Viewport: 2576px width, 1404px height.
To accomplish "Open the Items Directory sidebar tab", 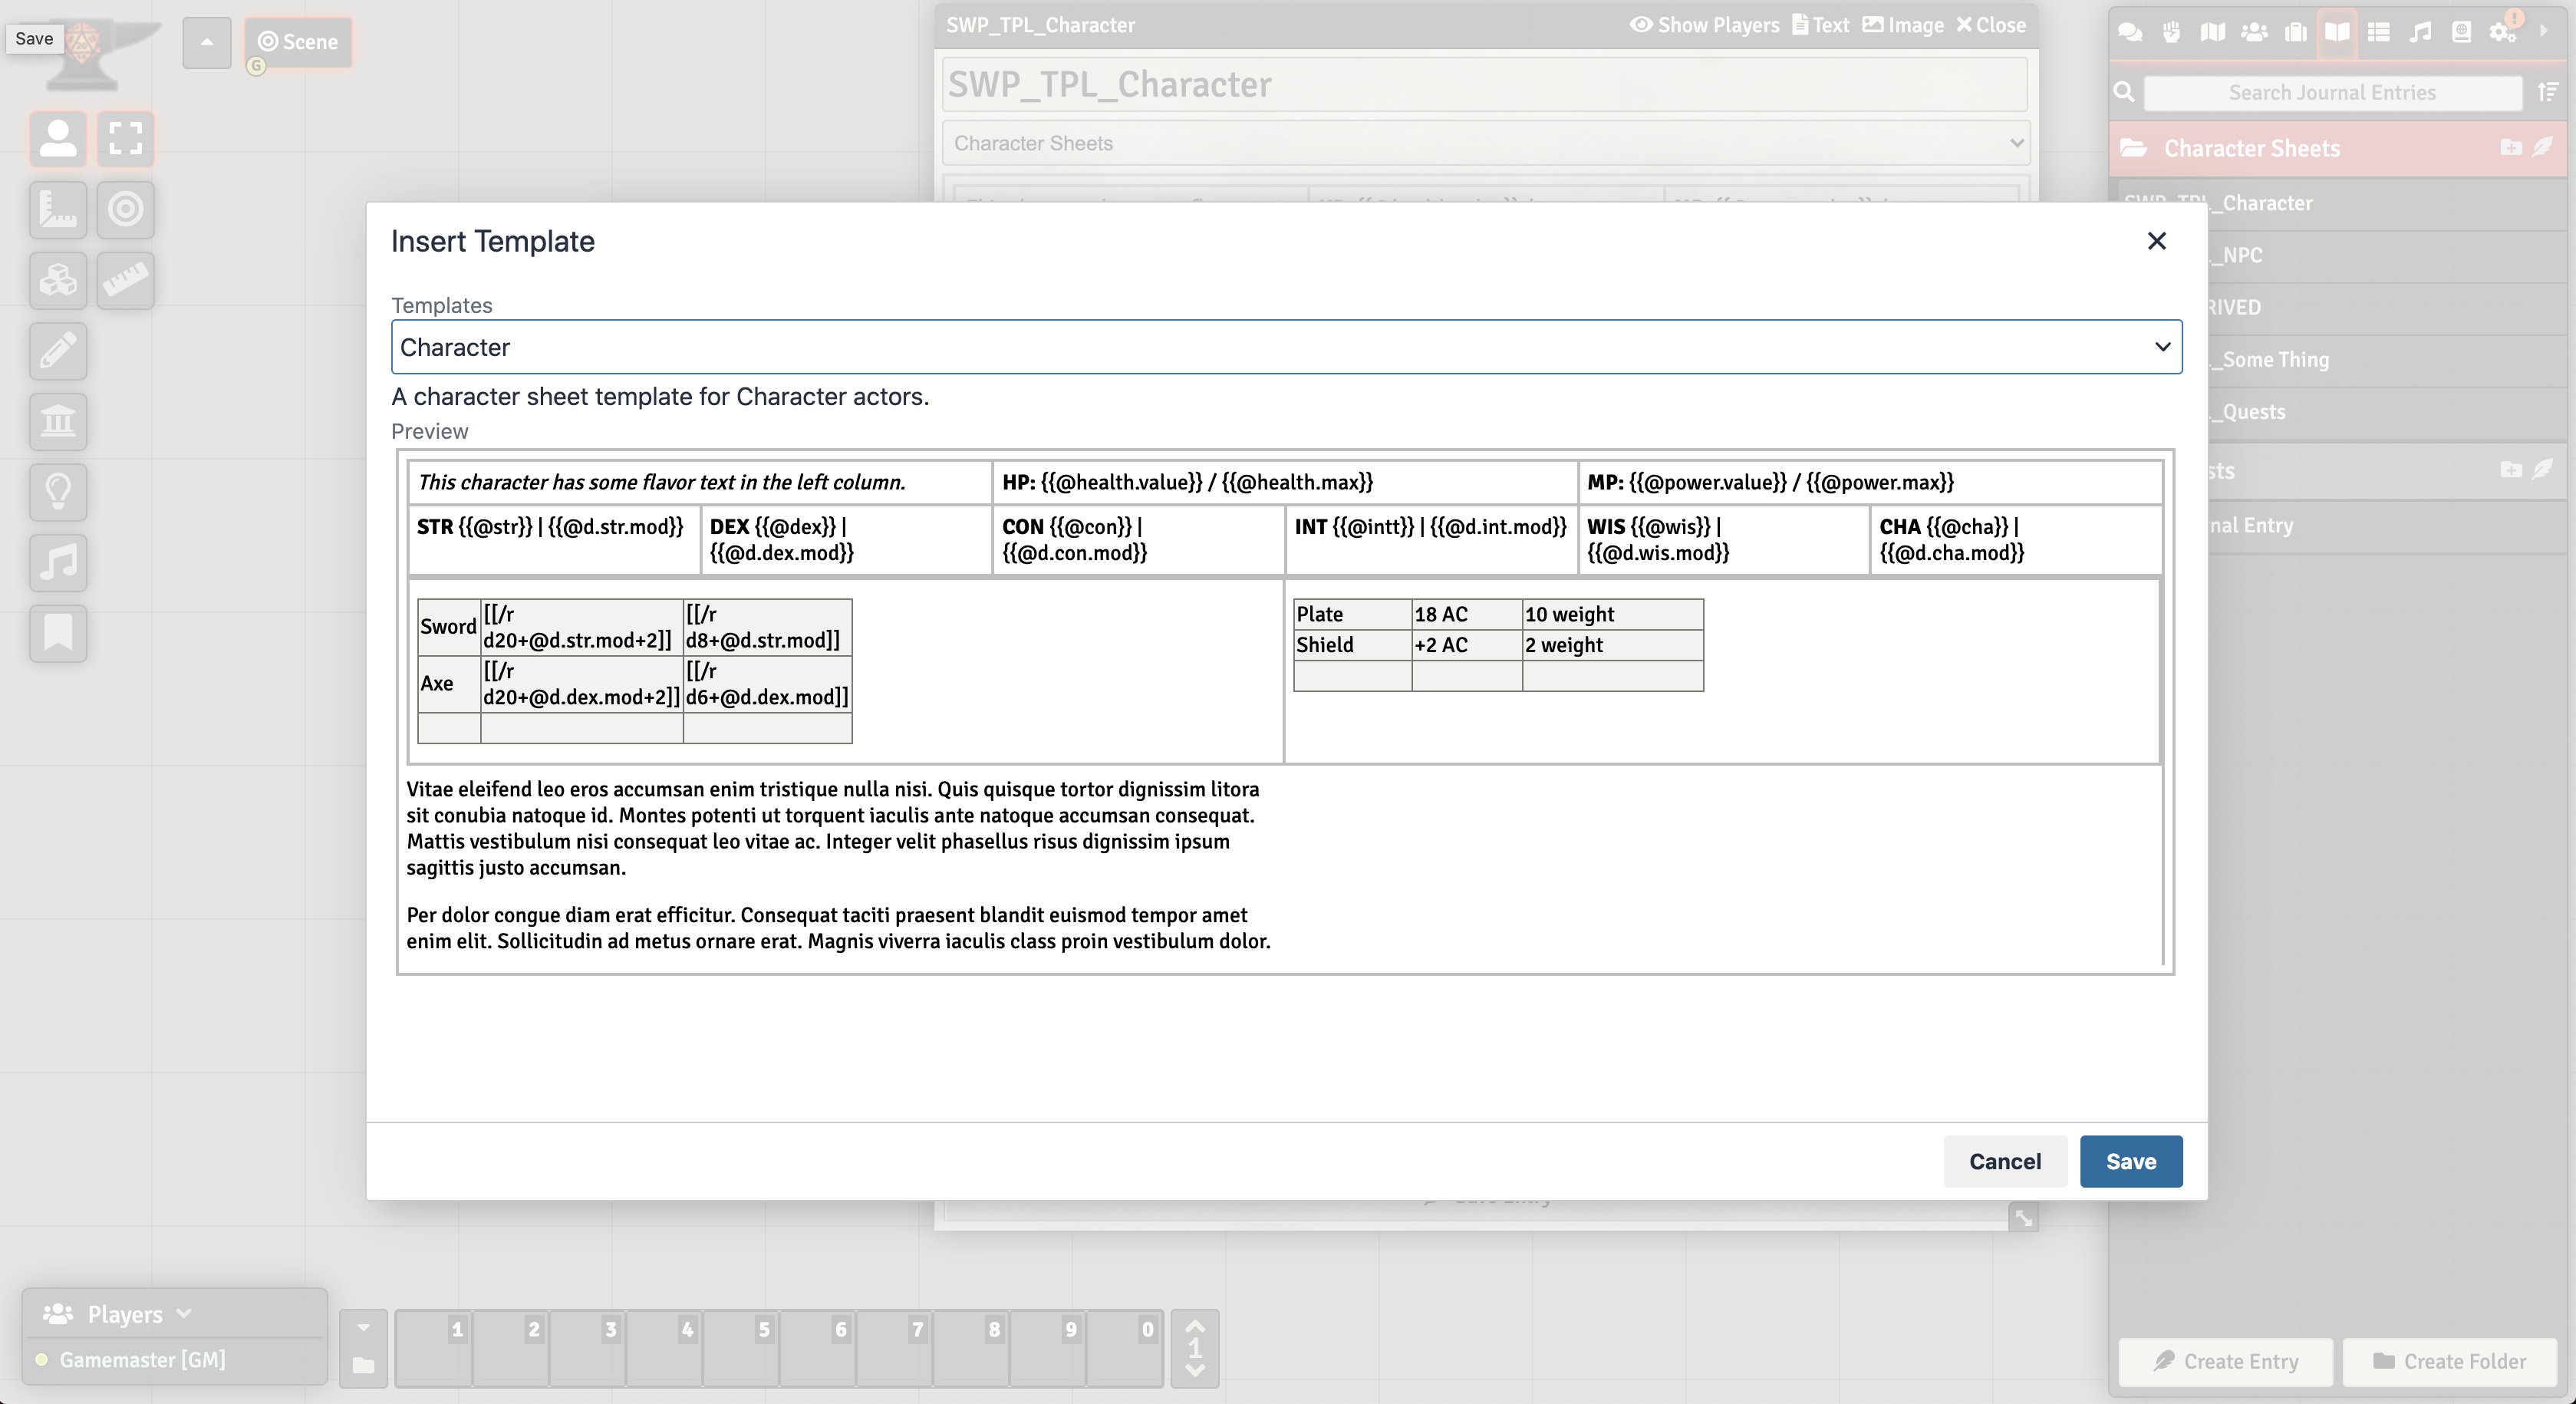I will point(2296,32).
